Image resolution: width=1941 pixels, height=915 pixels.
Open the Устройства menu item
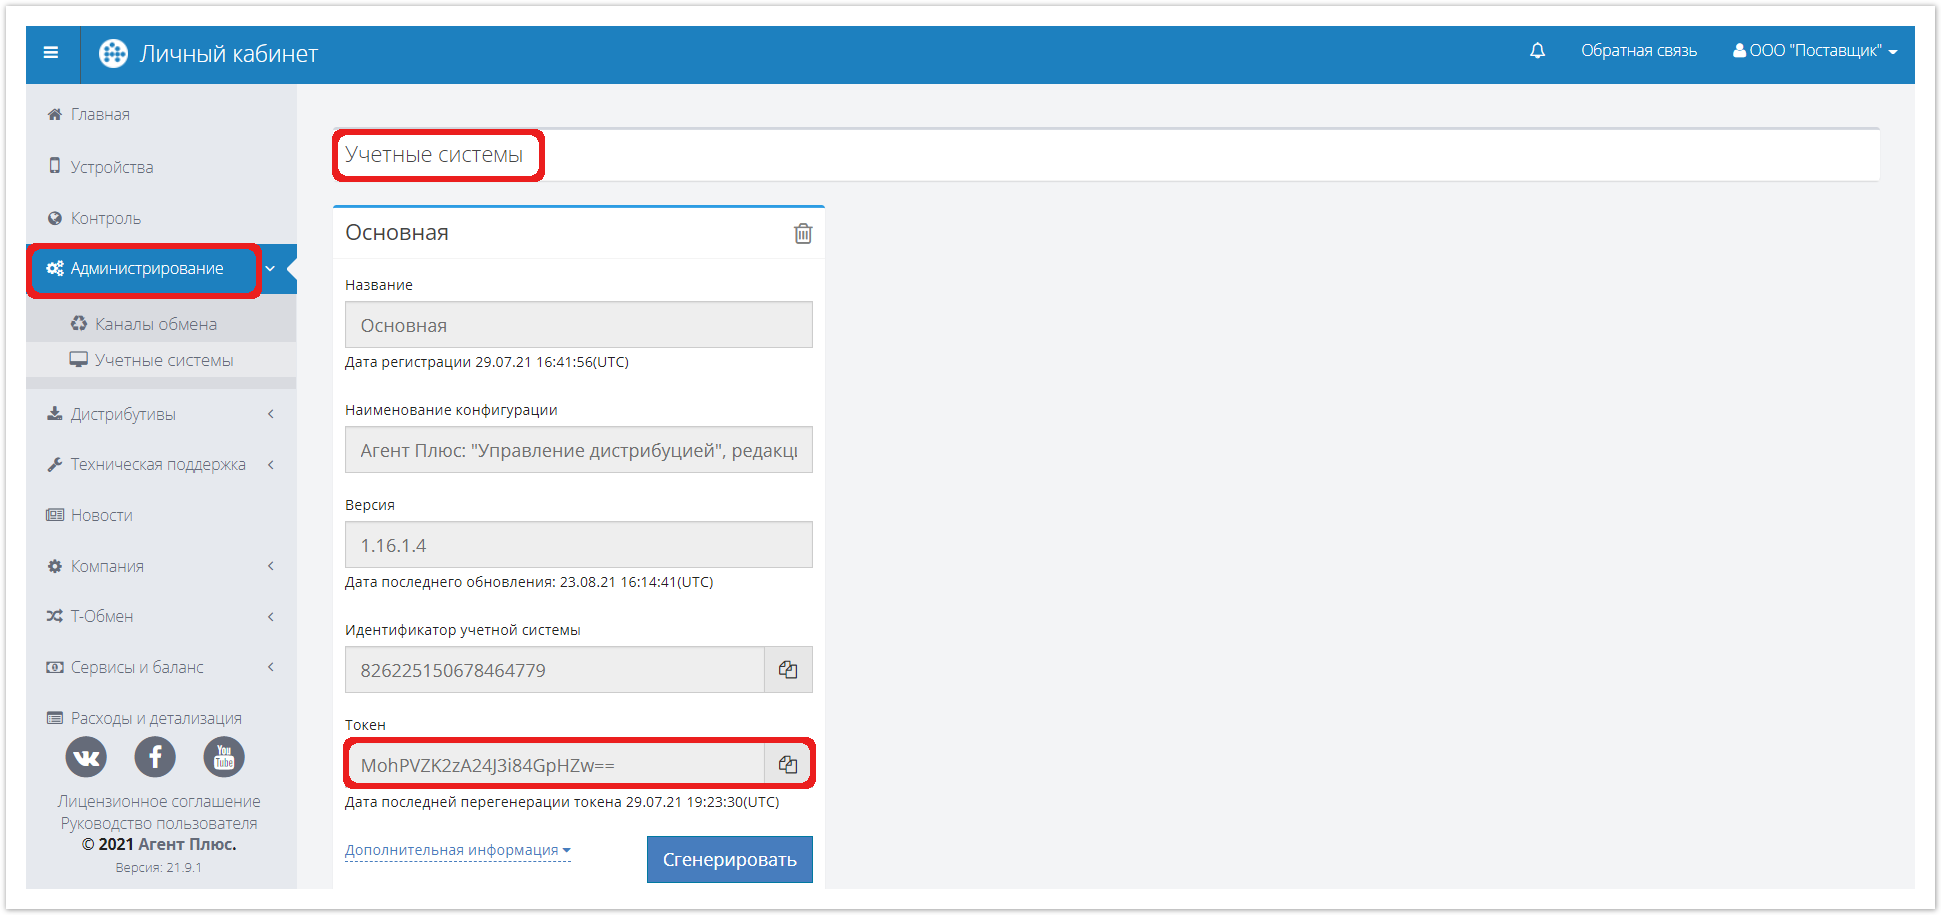point(111,167)
